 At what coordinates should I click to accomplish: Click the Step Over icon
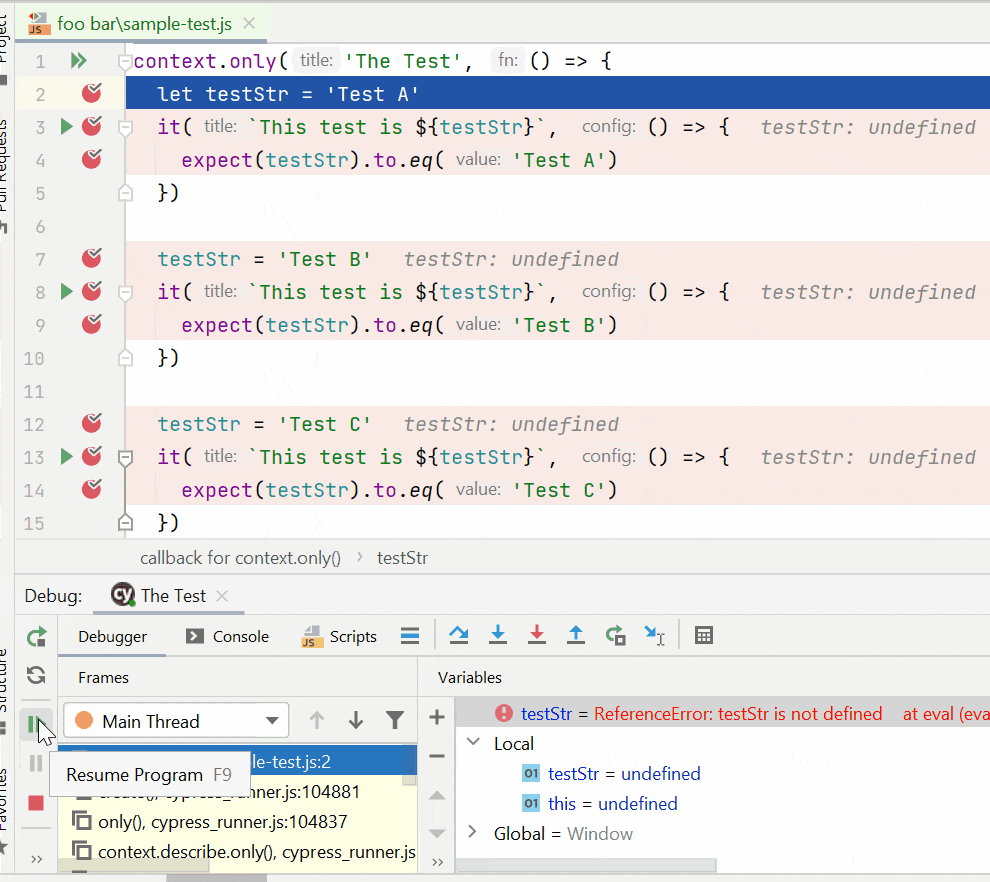click(x=459, y=635)
